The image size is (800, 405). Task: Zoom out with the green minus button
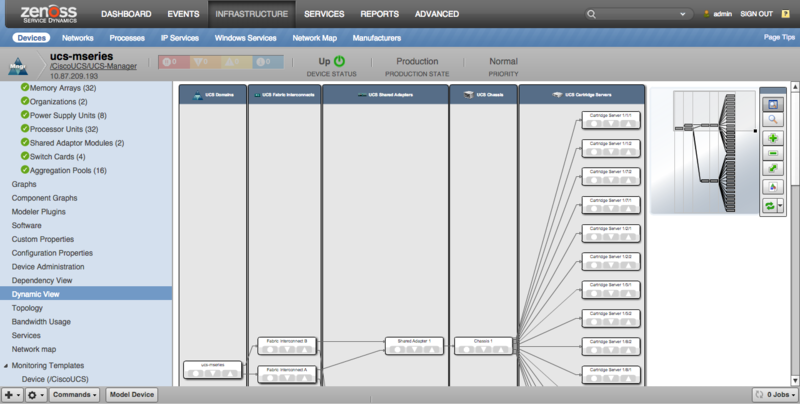772,153
